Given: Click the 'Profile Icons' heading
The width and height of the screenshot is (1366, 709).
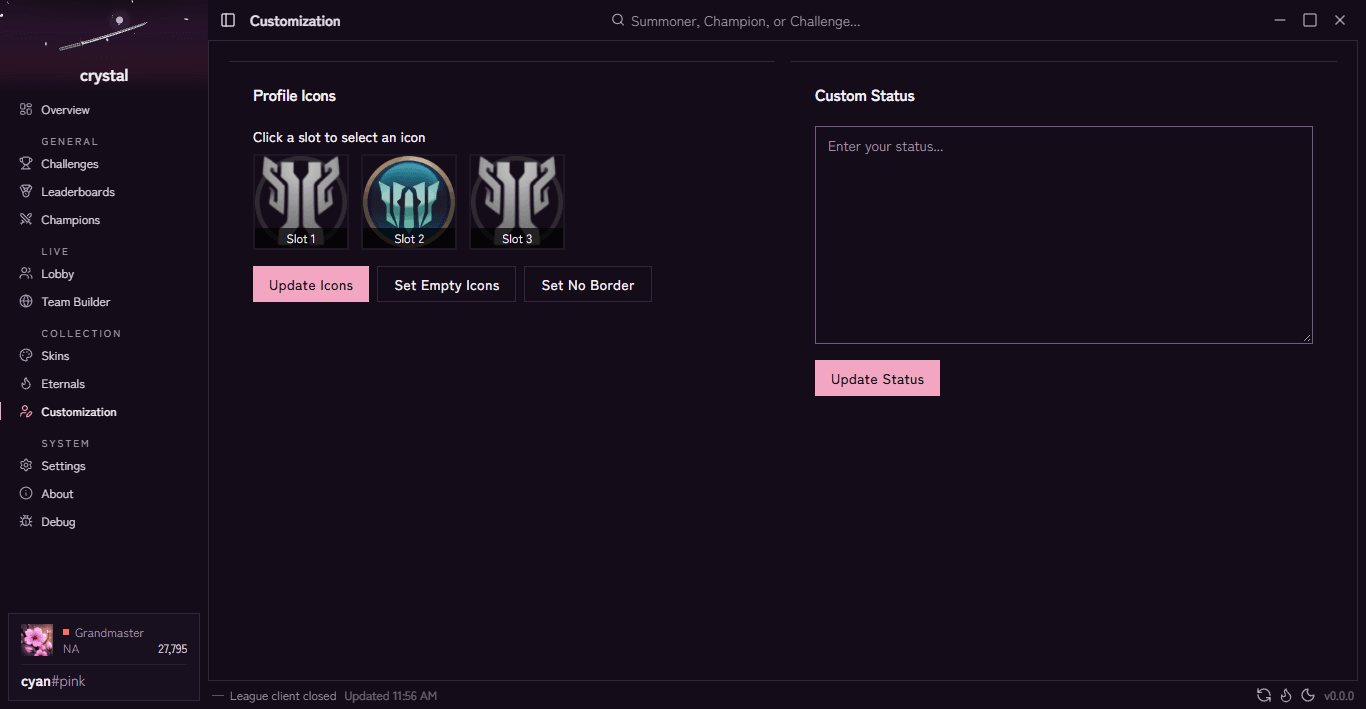Looking at the screenshot, I should [294, 96].
